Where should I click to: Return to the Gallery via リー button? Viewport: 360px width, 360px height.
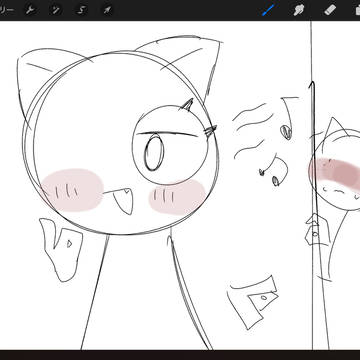coord(6,10)
